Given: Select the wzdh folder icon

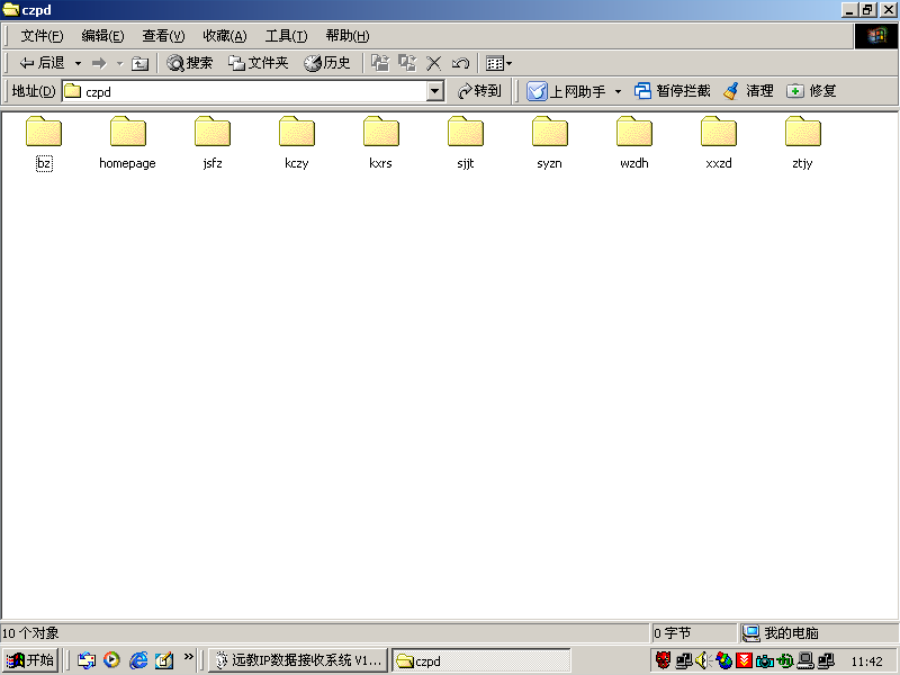Looking at the screenshot, I should pos(634,133).
